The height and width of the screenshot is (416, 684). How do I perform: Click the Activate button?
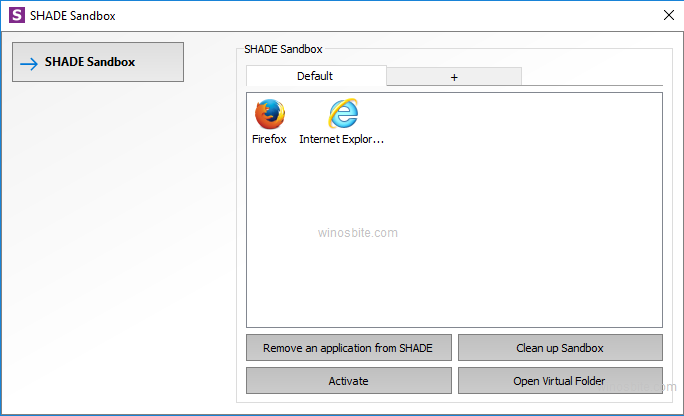[x=349, y=381]
